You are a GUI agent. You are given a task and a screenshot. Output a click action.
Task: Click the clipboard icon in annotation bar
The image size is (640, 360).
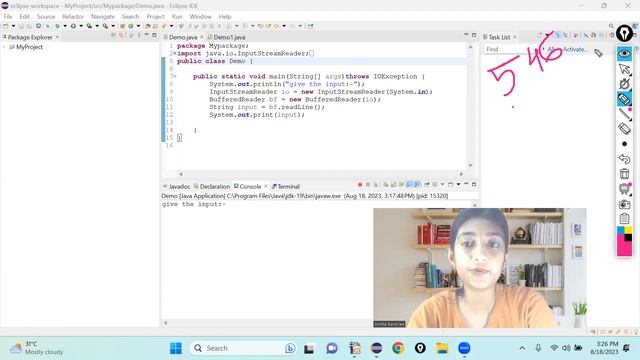[x=624, y=219]
